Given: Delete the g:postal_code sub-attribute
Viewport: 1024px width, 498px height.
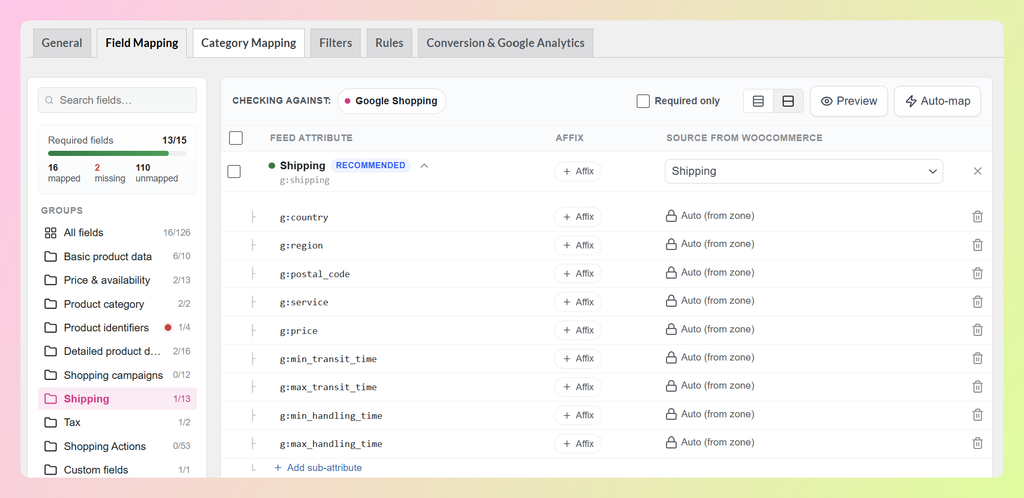Looking at the screenshot, I should coord(977,273).
